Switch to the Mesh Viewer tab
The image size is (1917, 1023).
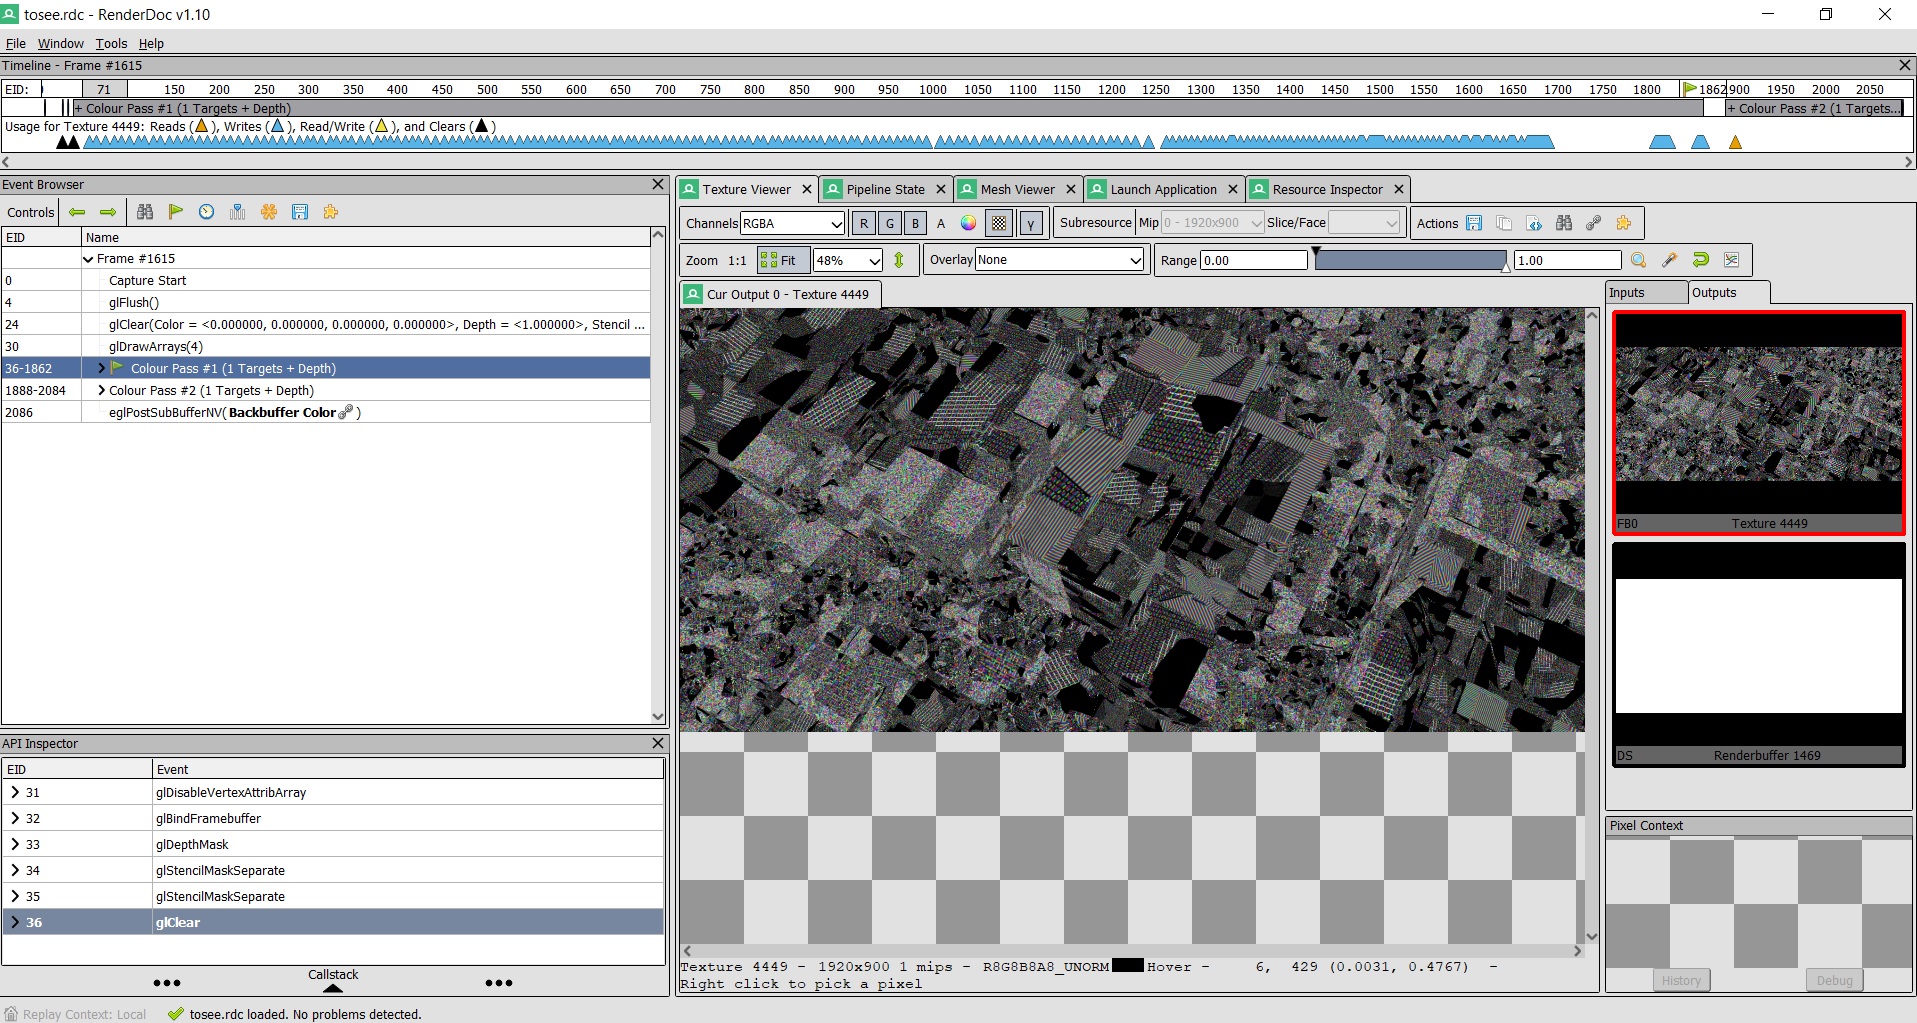coord(1014,188)
